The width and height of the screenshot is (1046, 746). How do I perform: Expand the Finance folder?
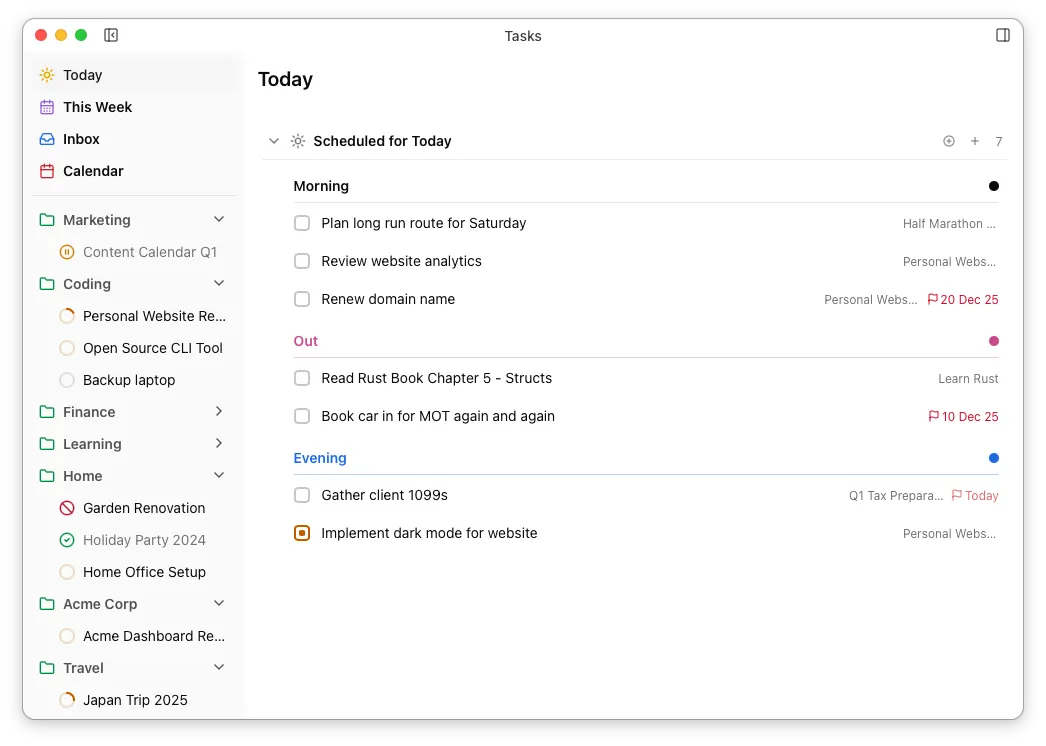click(x=219, y=412)
